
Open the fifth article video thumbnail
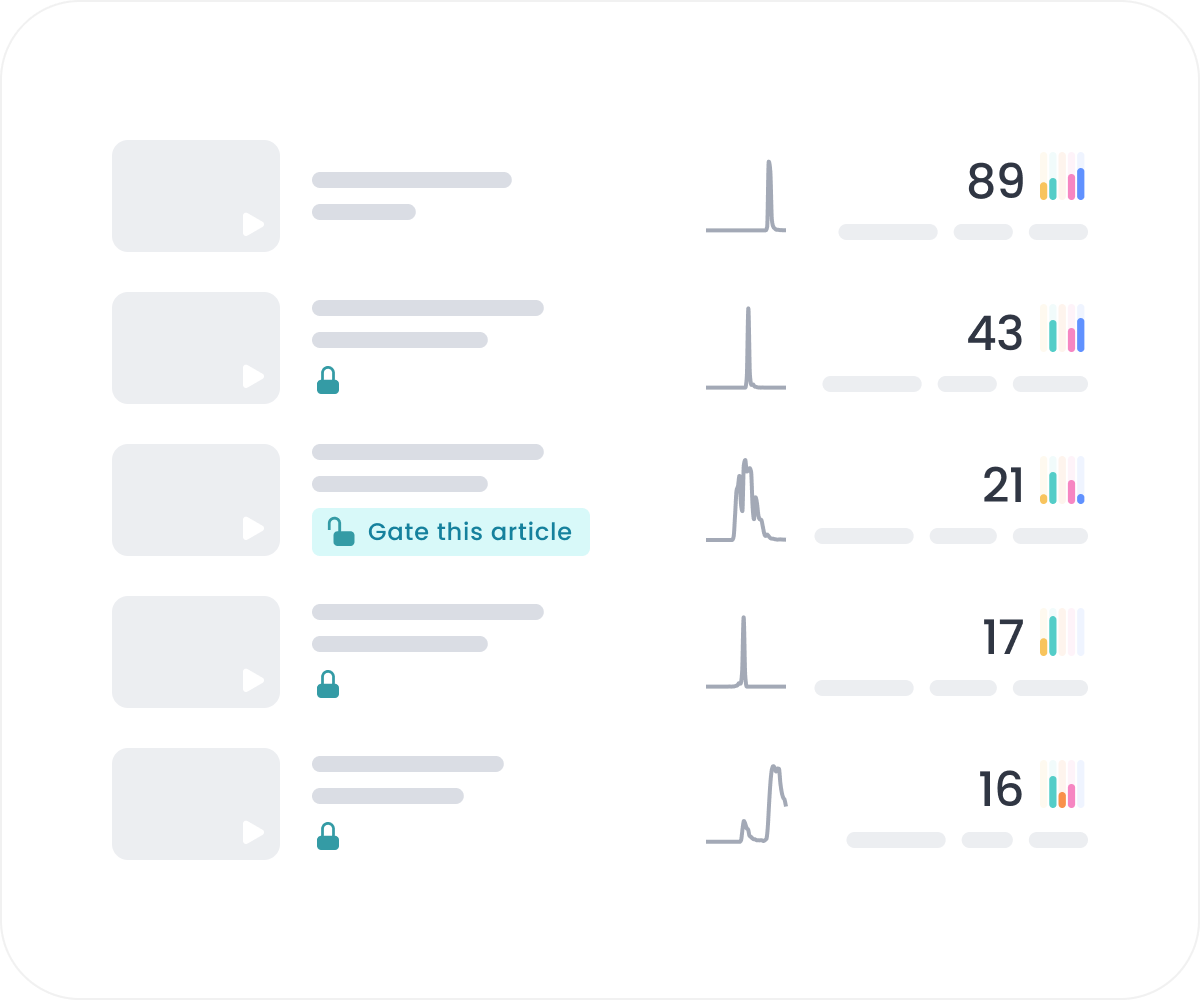196,804
